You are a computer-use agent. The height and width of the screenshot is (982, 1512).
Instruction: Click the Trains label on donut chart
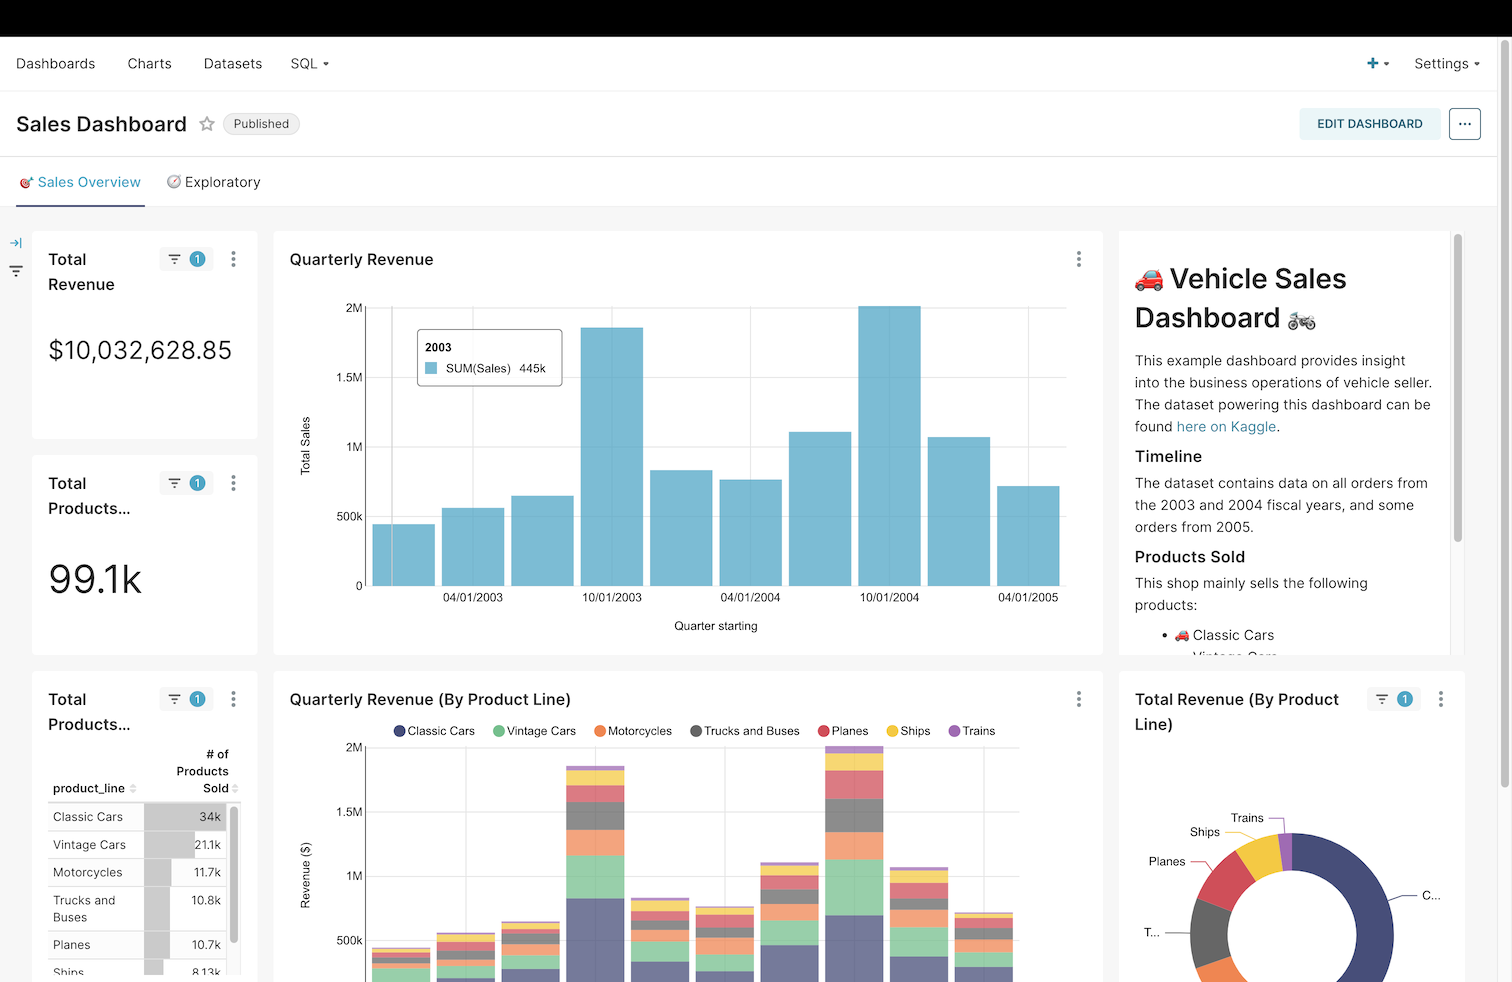tap(1247, 818)
